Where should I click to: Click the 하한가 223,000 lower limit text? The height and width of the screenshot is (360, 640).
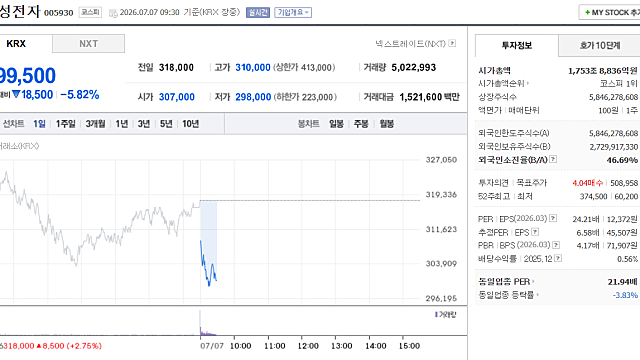[x=305, y=97]
